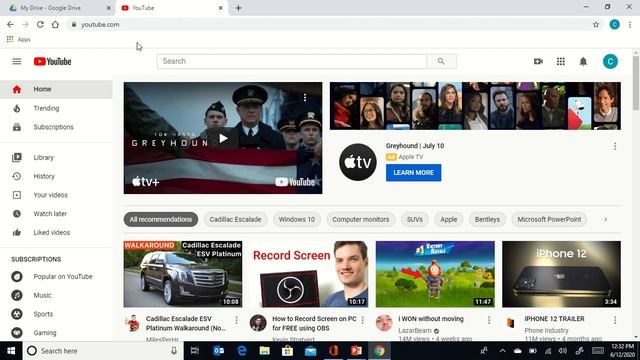Select the Bentleys chip
Viewport: 640px width, 360px height.
tap(487, 219)
